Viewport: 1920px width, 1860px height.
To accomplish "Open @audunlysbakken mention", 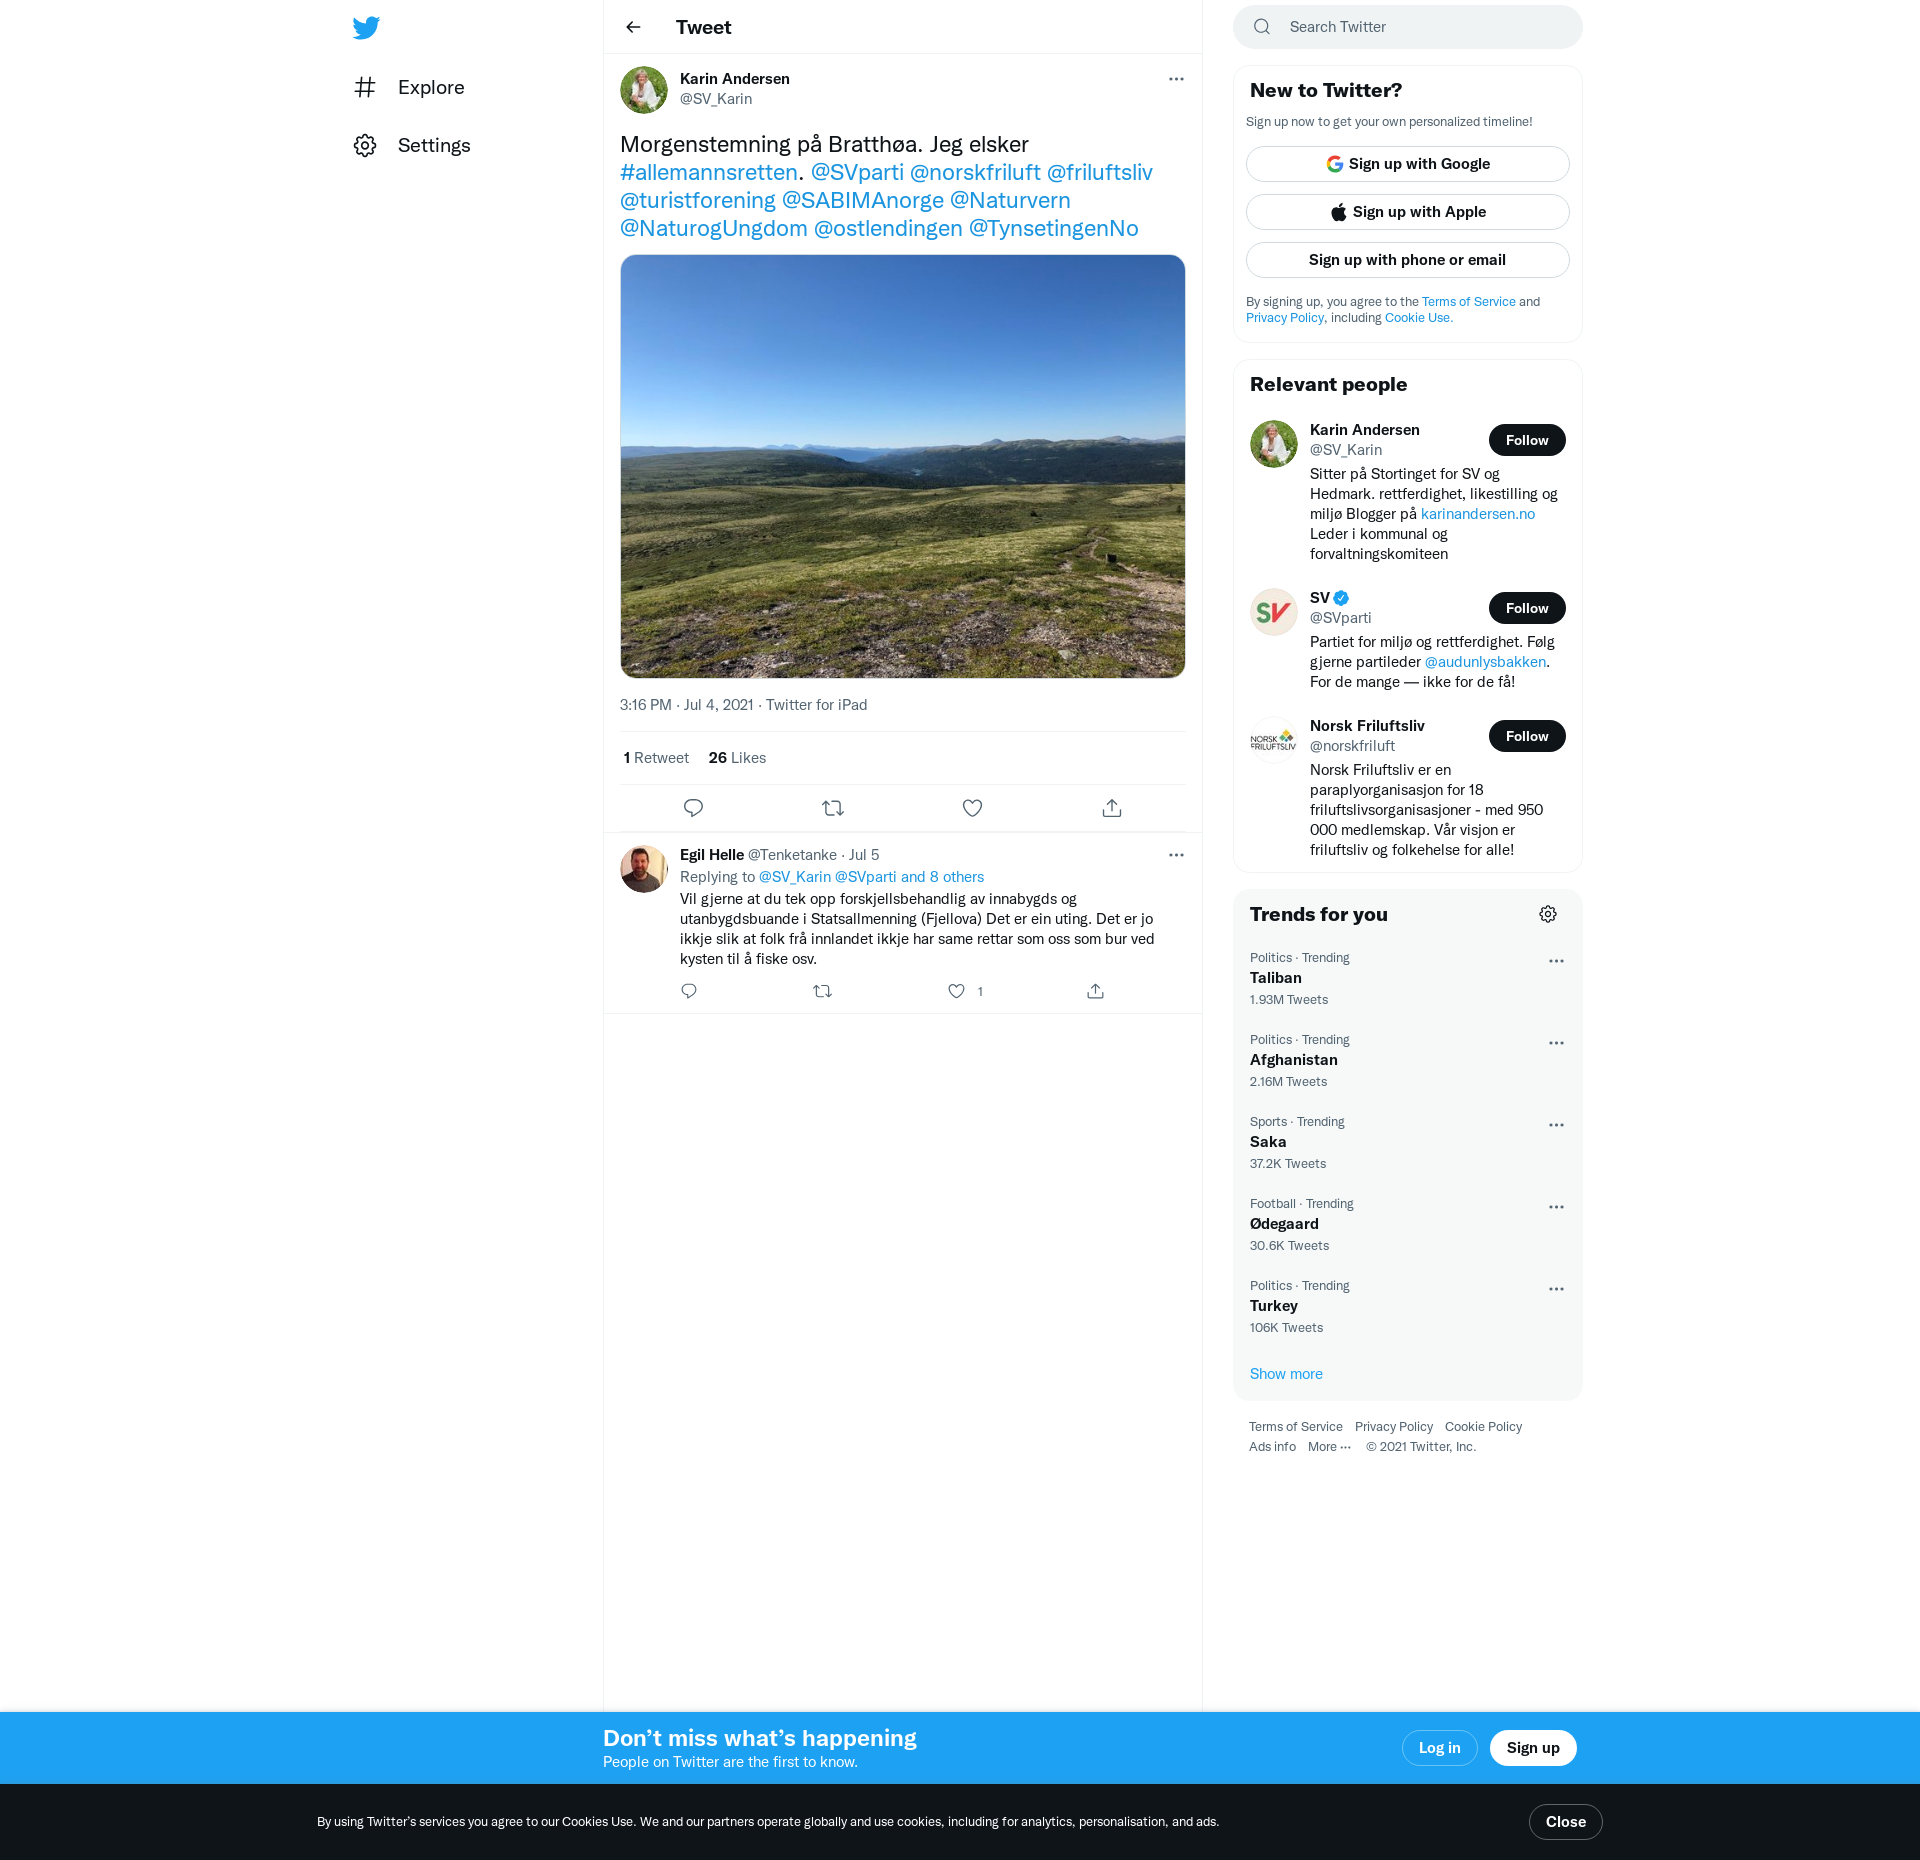I will [x=1485, y=662].
